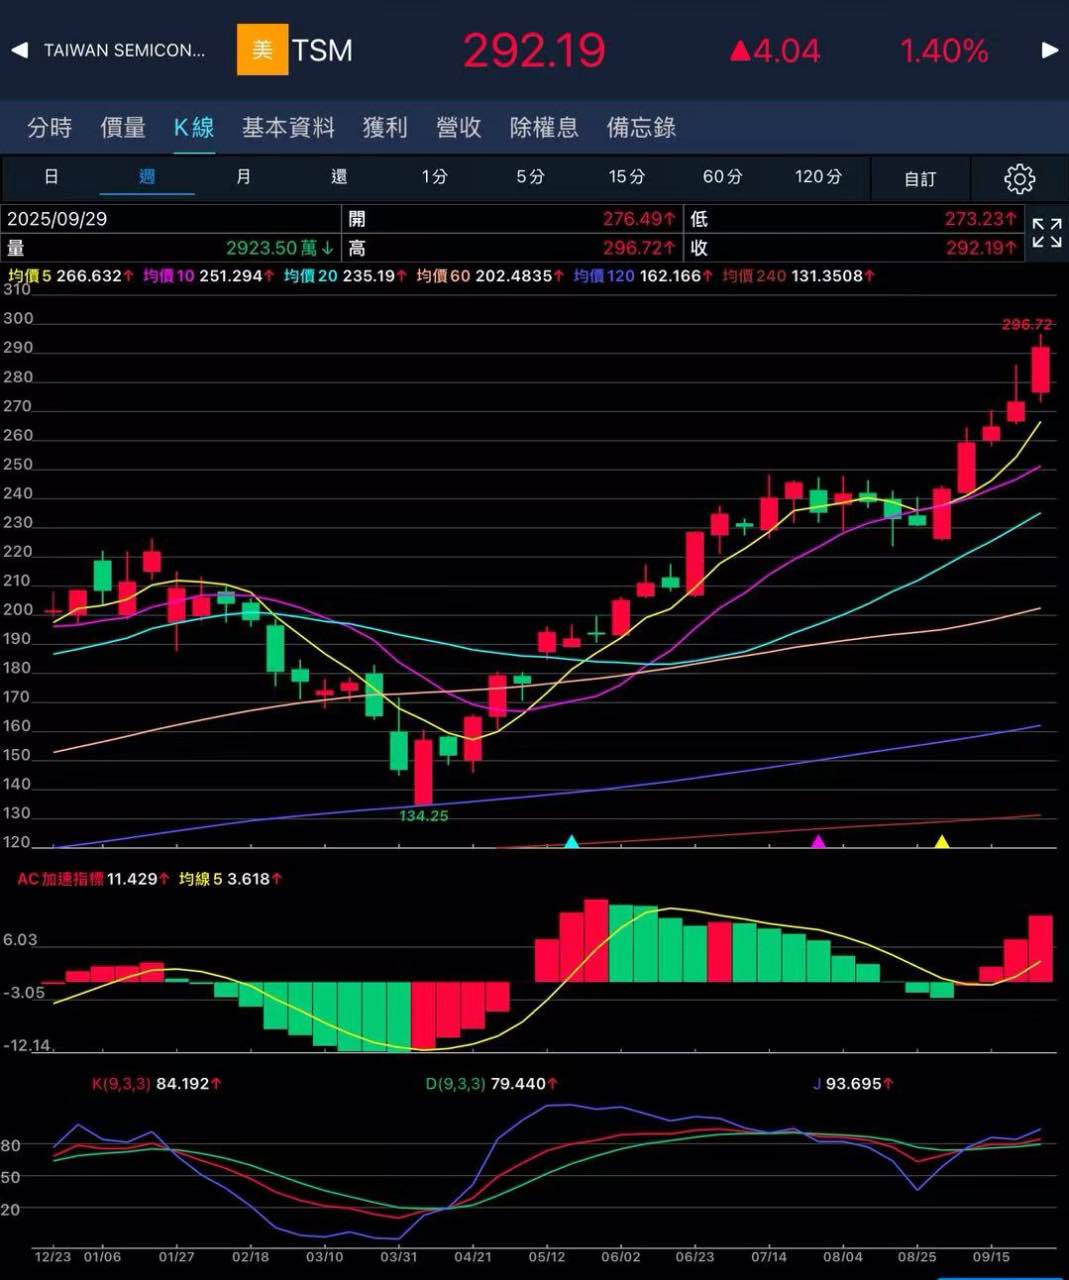This screenshot has height=1280, width=1069.
Task: Click the yellow triangle event marker
Action: [x=941, y=842]
